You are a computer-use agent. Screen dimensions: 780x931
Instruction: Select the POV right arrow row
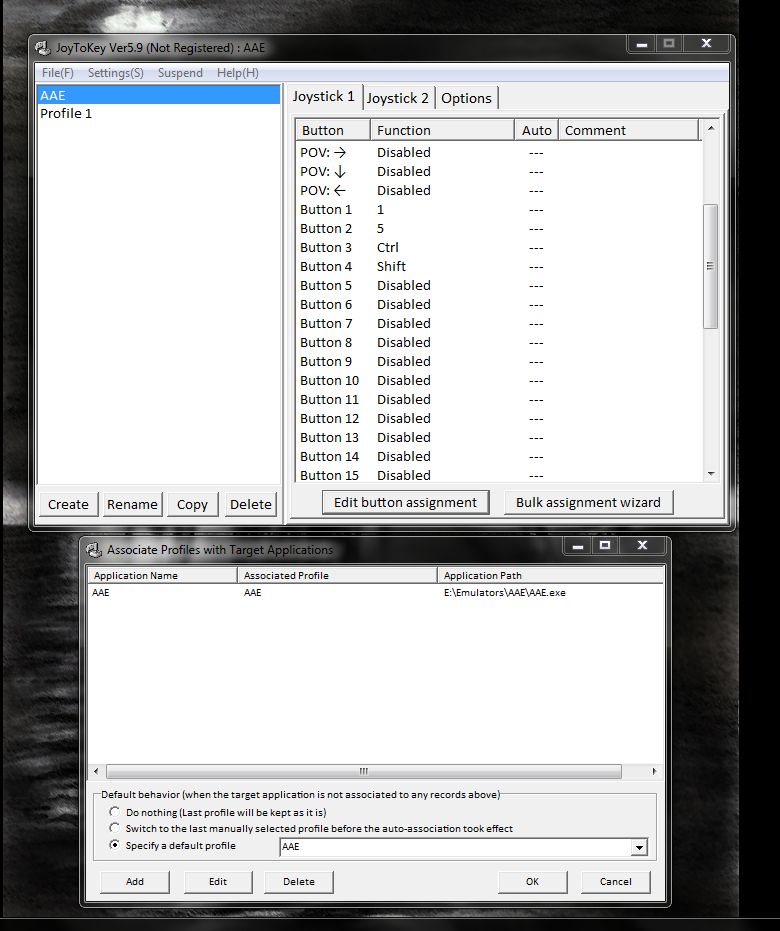point(499,153)
